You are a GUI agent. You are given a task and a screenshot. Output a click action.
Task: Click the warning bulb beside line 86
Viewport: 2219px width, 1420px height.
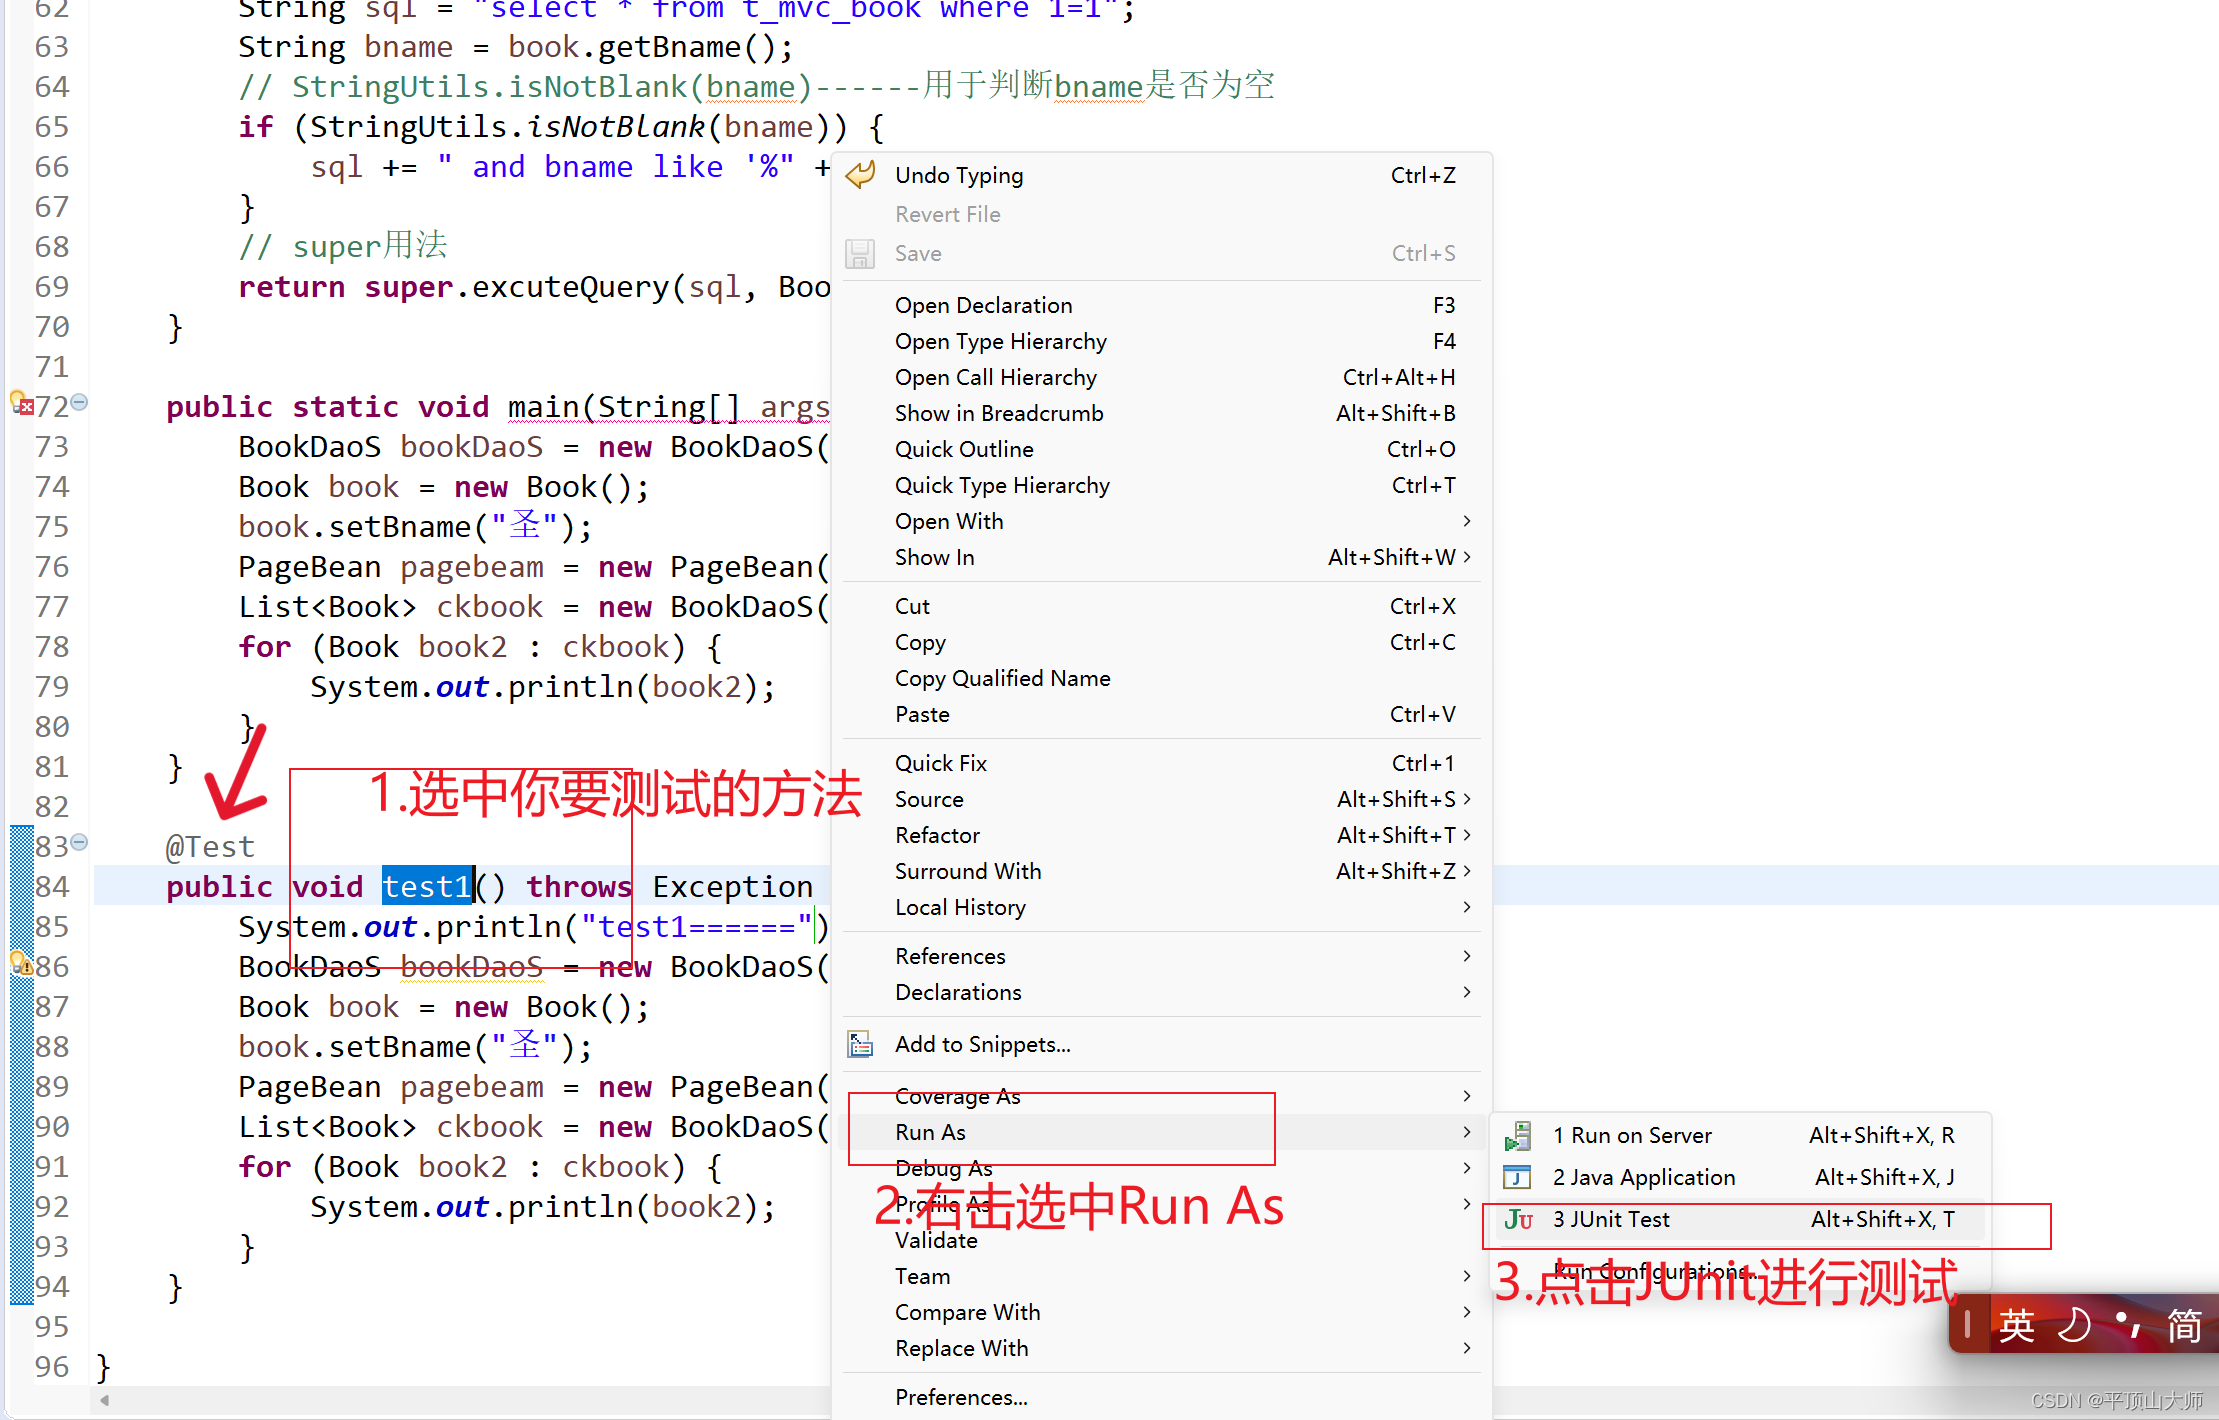coord(20,964)
